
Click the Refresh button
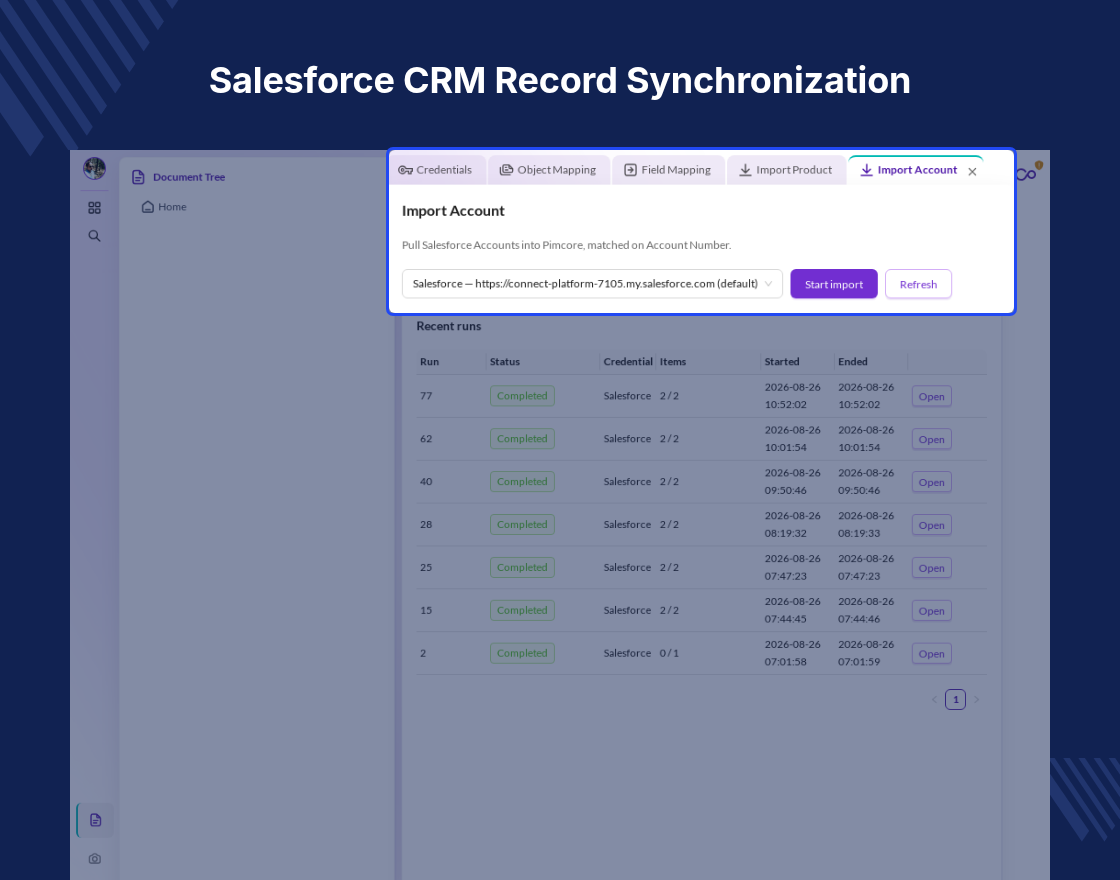click(919, 284)
